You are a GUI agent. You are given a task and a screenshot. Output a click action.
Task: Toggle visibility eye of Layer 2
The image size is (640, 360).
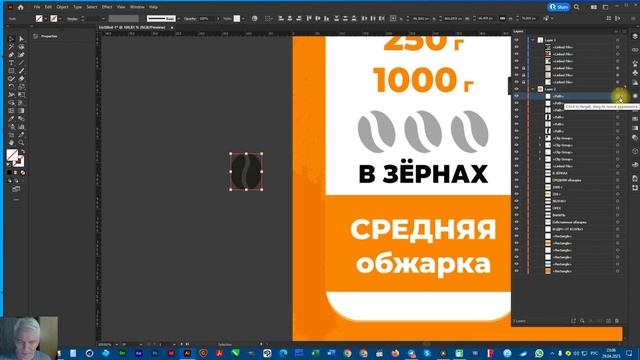pyautogui.click(x=517, y=89)
